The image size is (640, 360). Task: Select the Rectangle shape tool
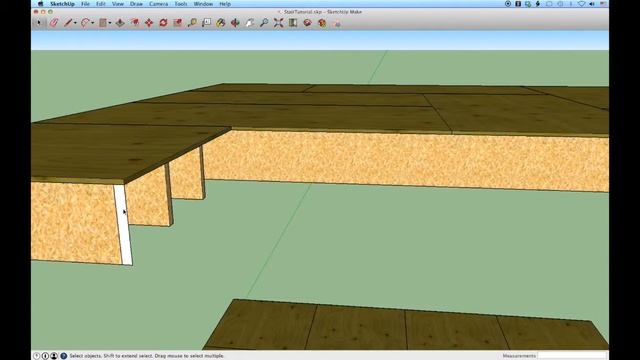[x=103, y=23]
